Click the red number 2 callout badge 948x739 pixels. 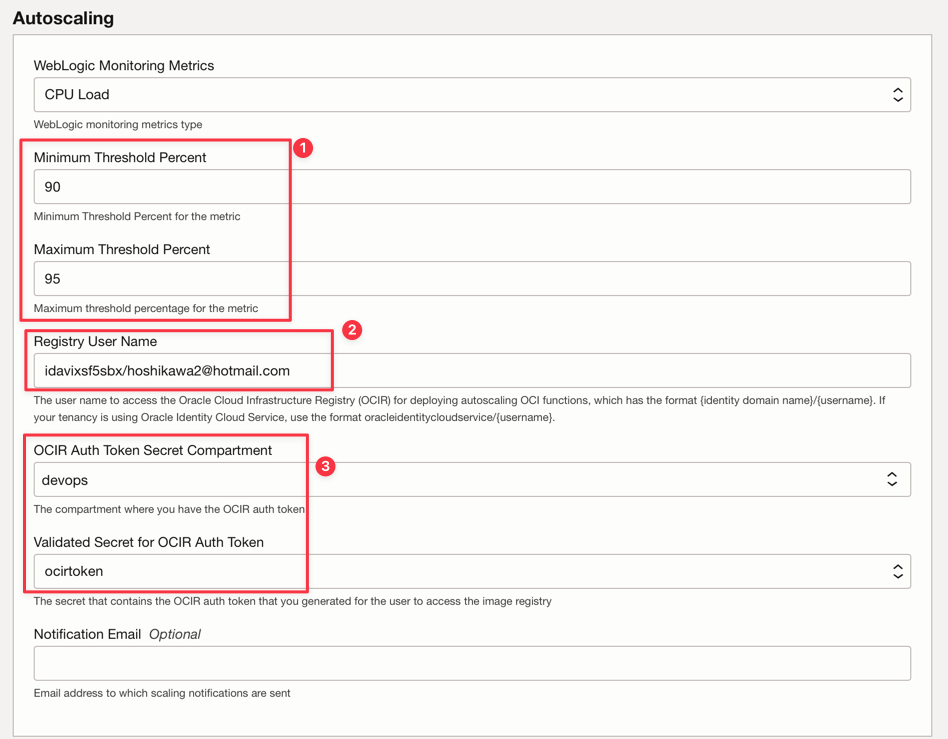351,330
